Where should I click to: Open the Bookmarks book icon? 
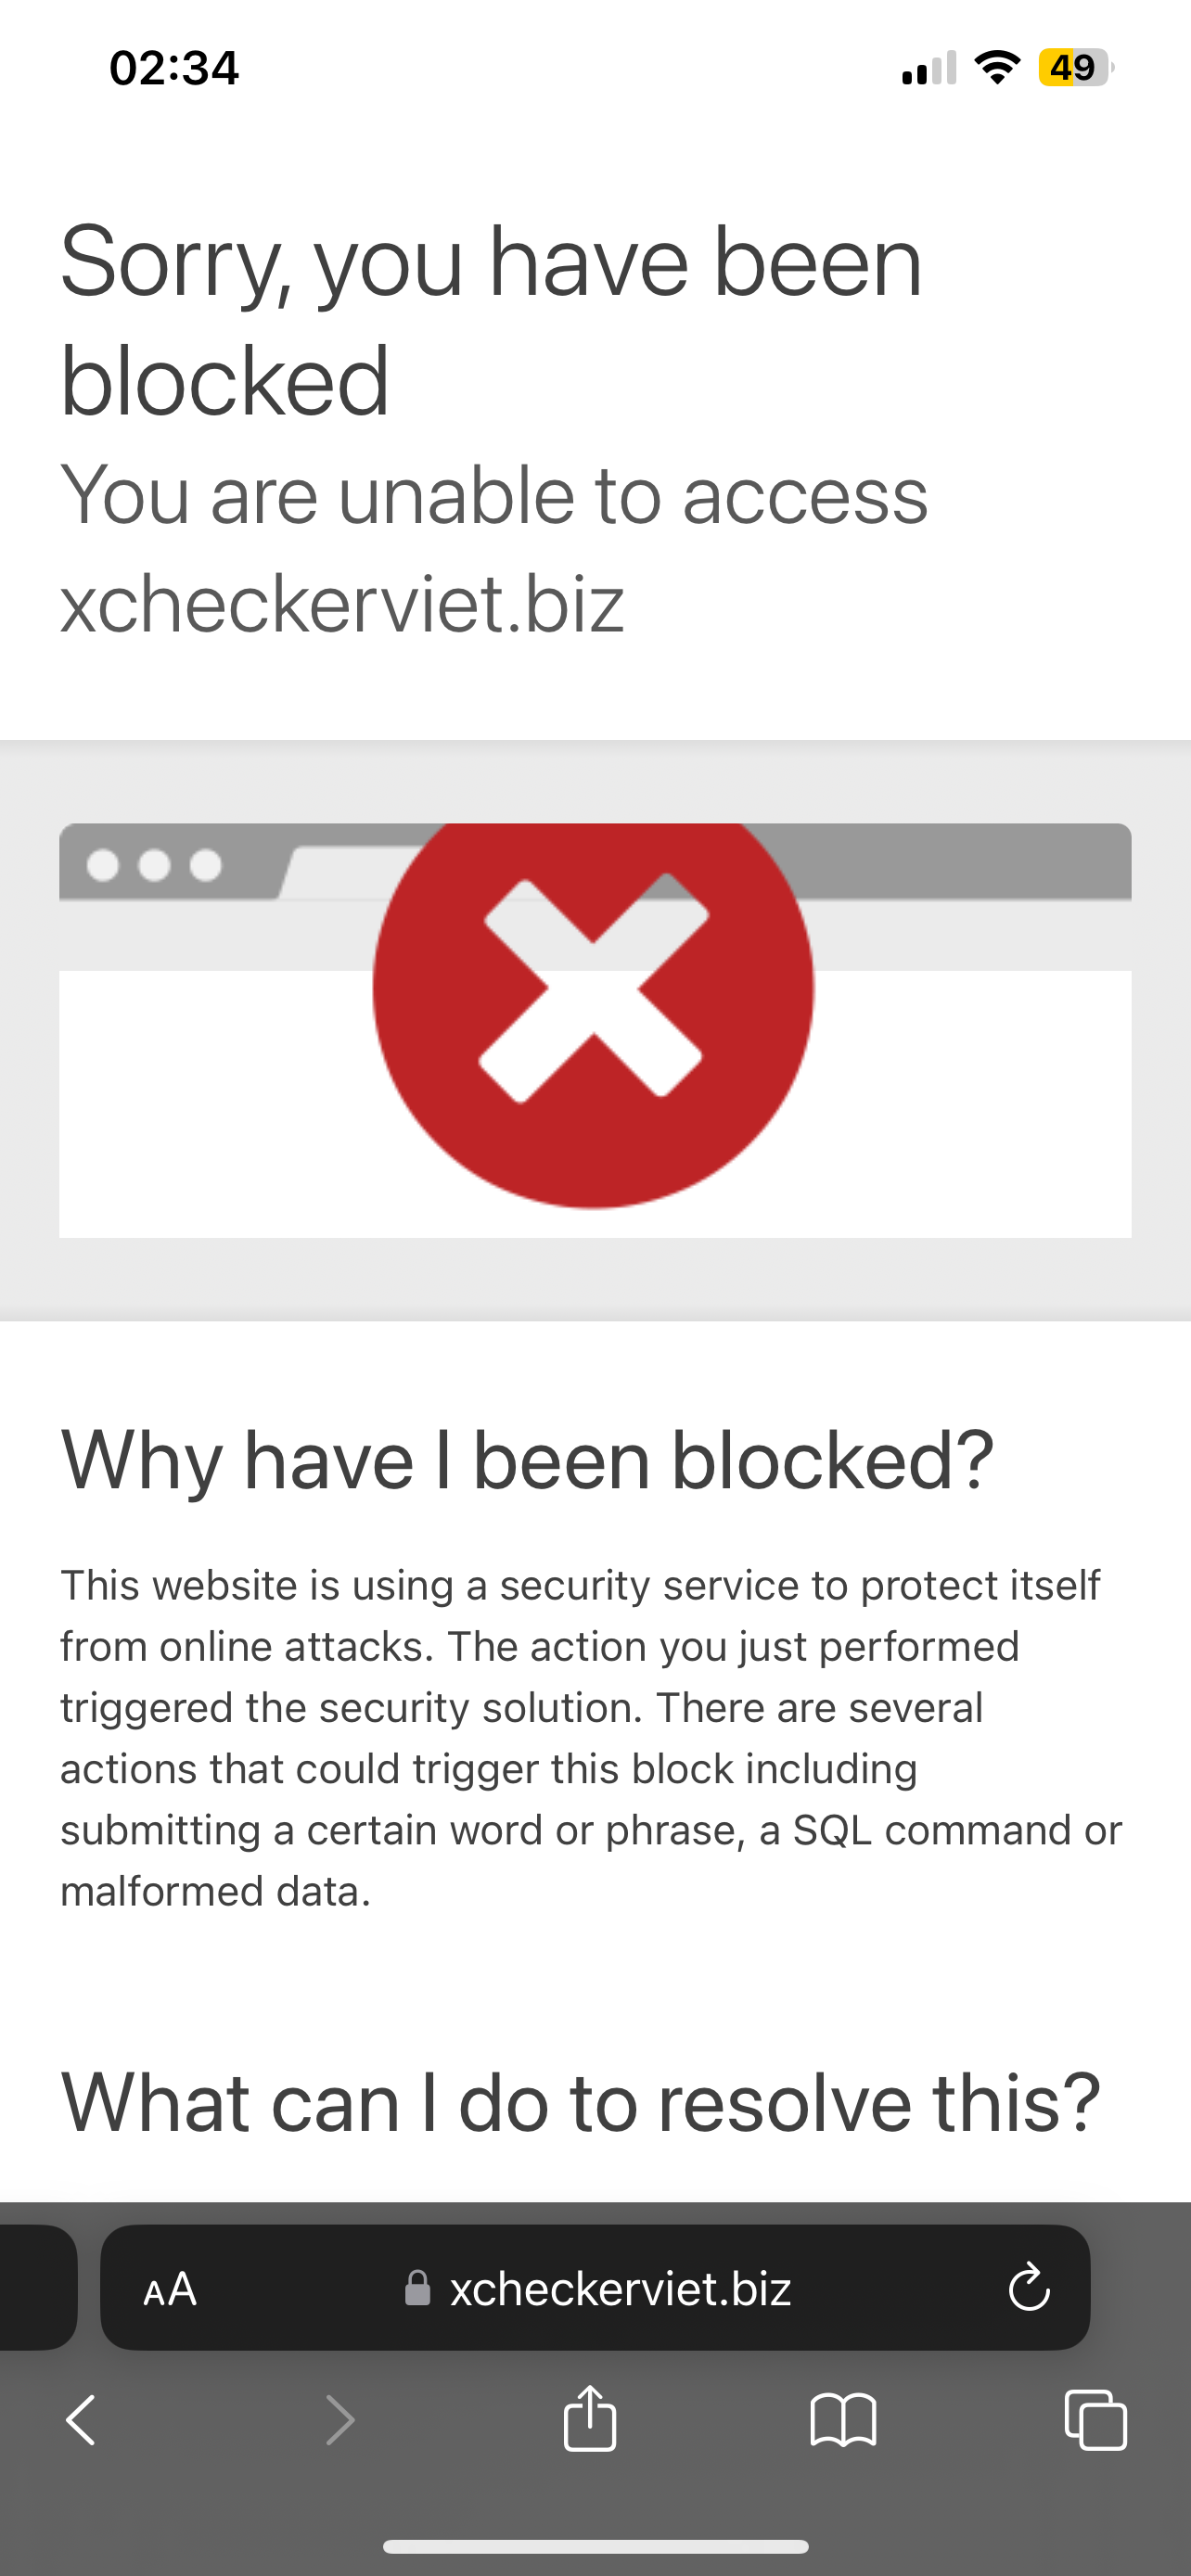coord(843,2420)
